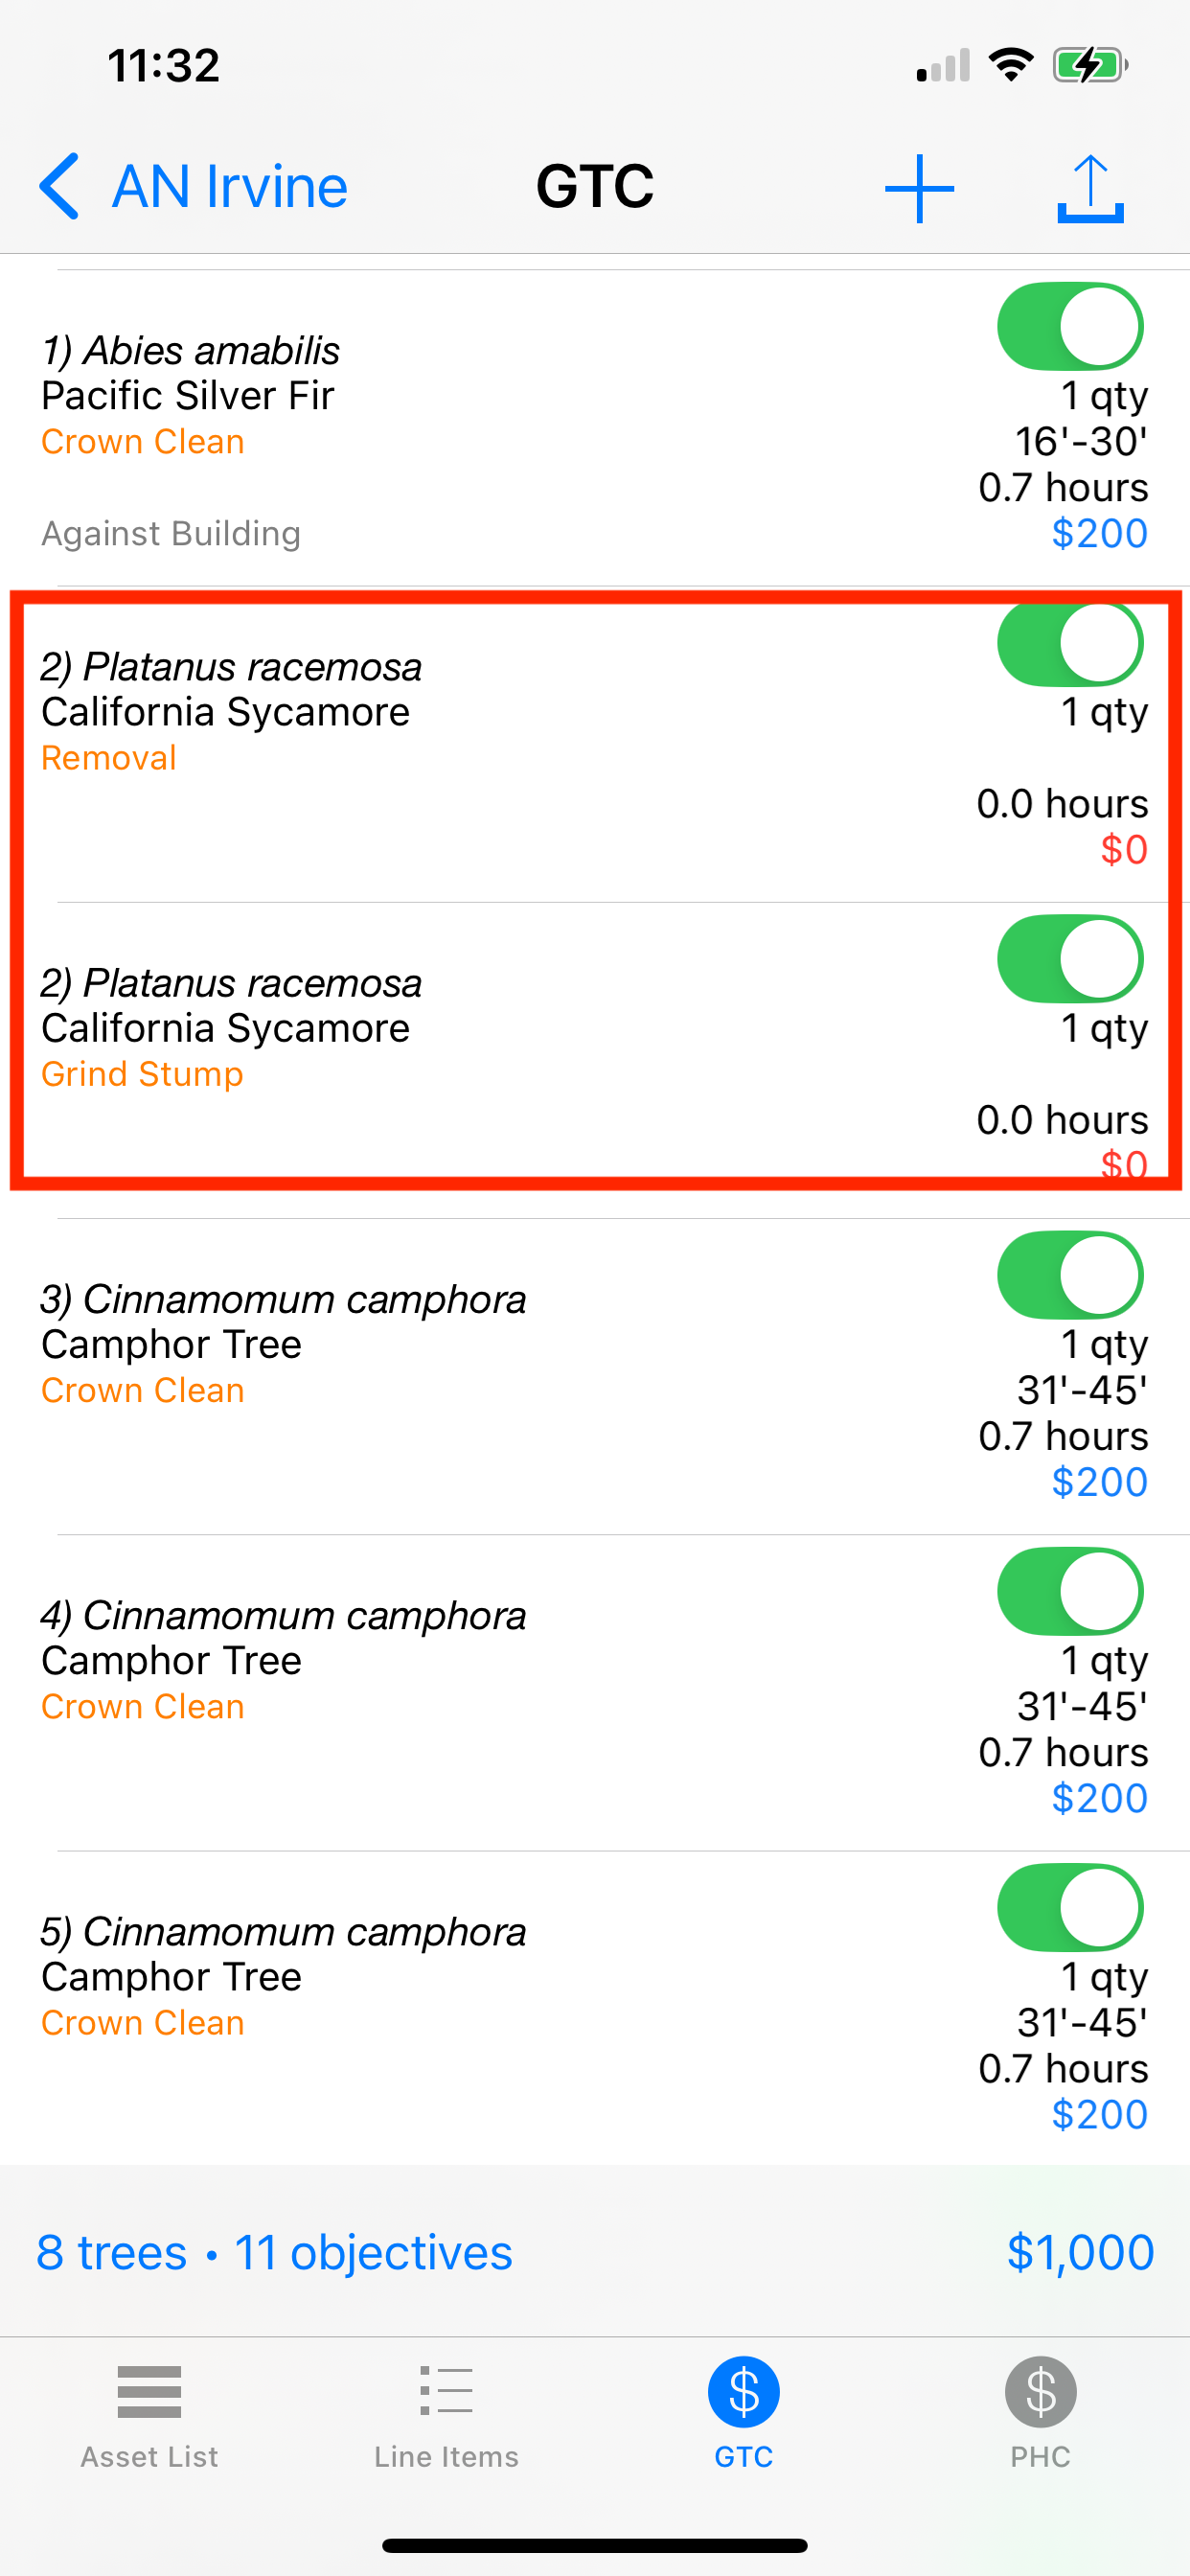Screen dimensions: 1190x2576
Task: Tap the plus icon to add item
Action: (x=919, y=188)
